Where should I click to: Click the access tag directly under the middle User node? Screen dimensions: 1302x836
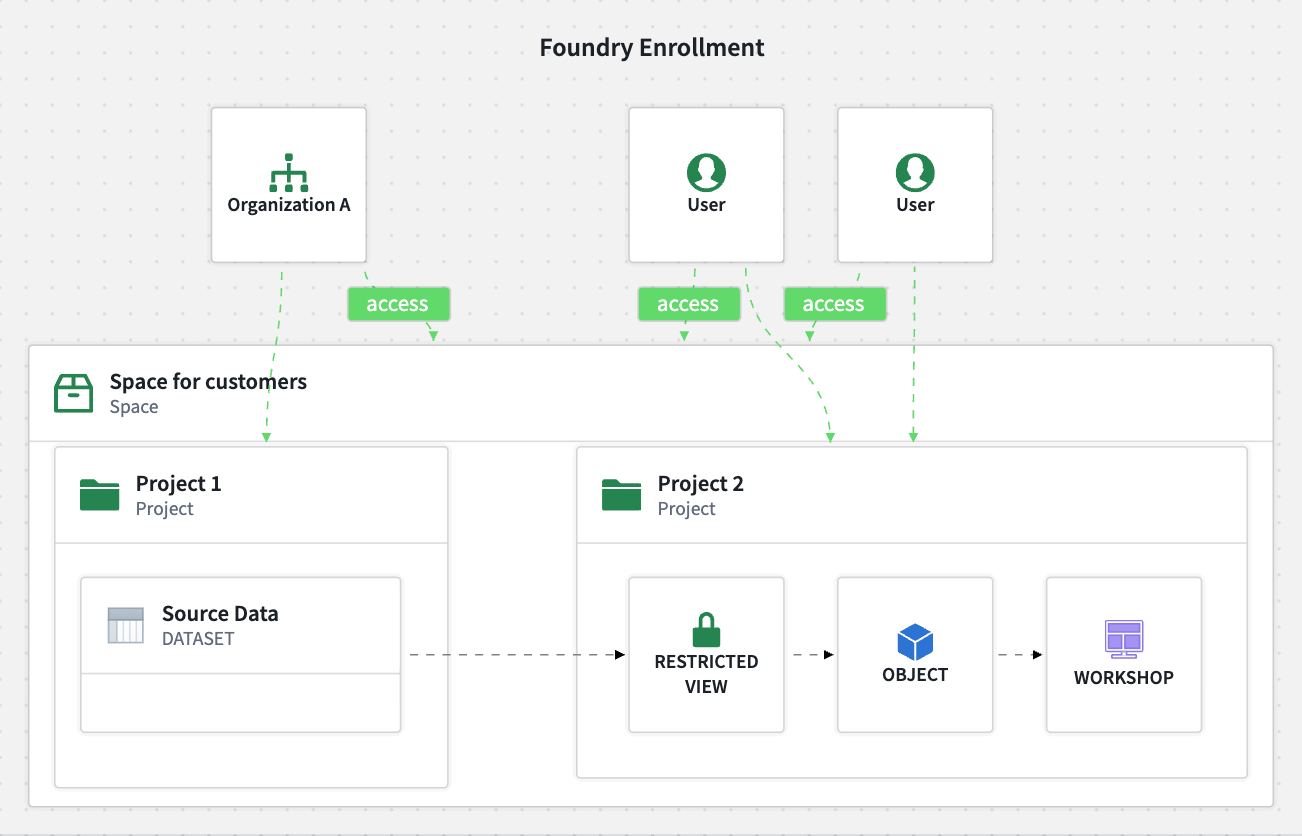click(x=688, y=304)
